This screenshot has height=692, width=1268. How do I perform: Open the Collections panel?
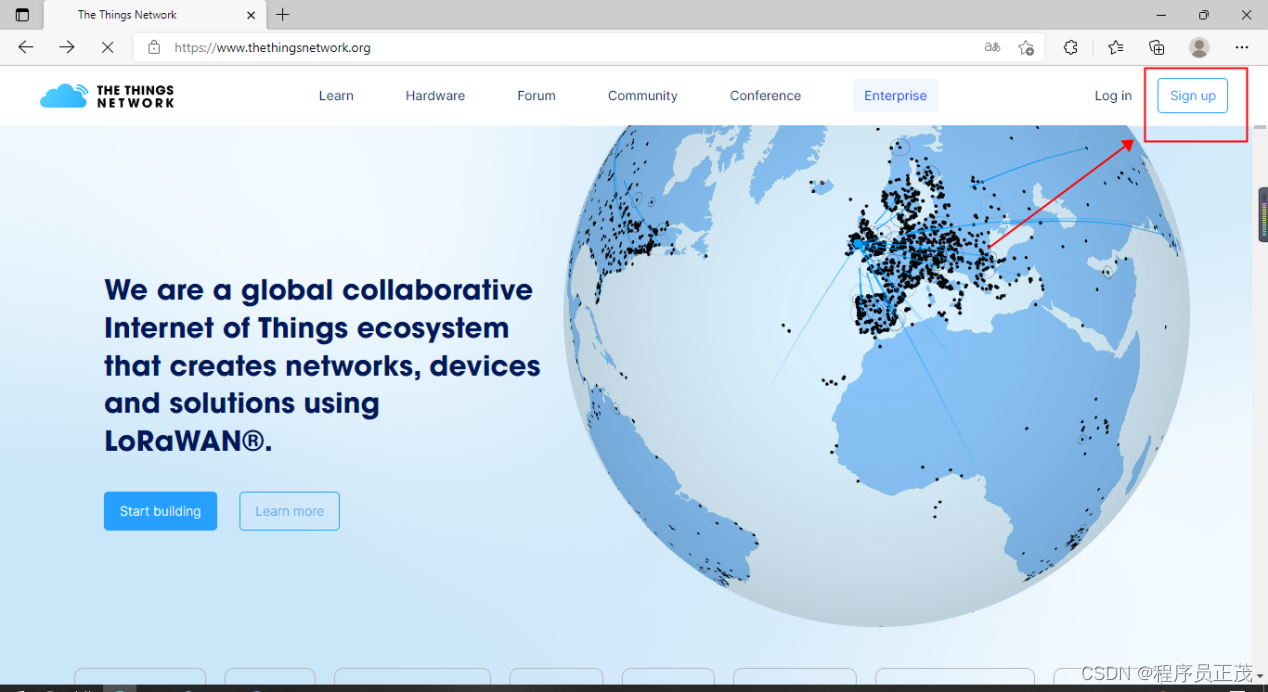pos(1157,47)
